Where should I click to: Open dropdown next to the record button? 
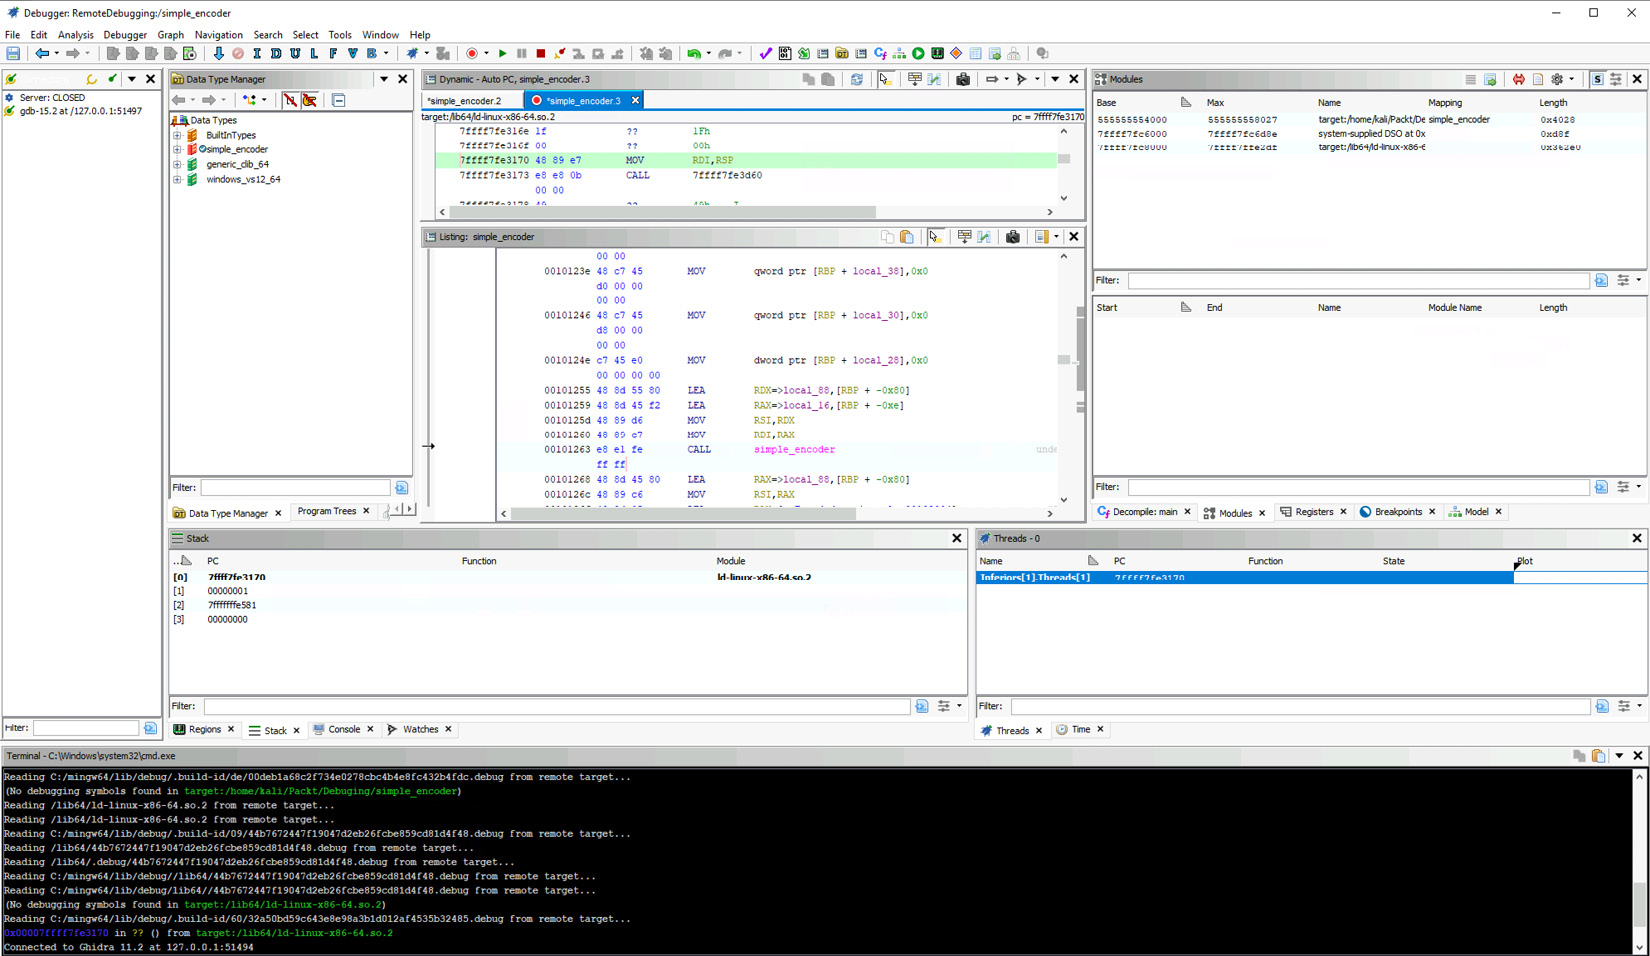(486, 54)
